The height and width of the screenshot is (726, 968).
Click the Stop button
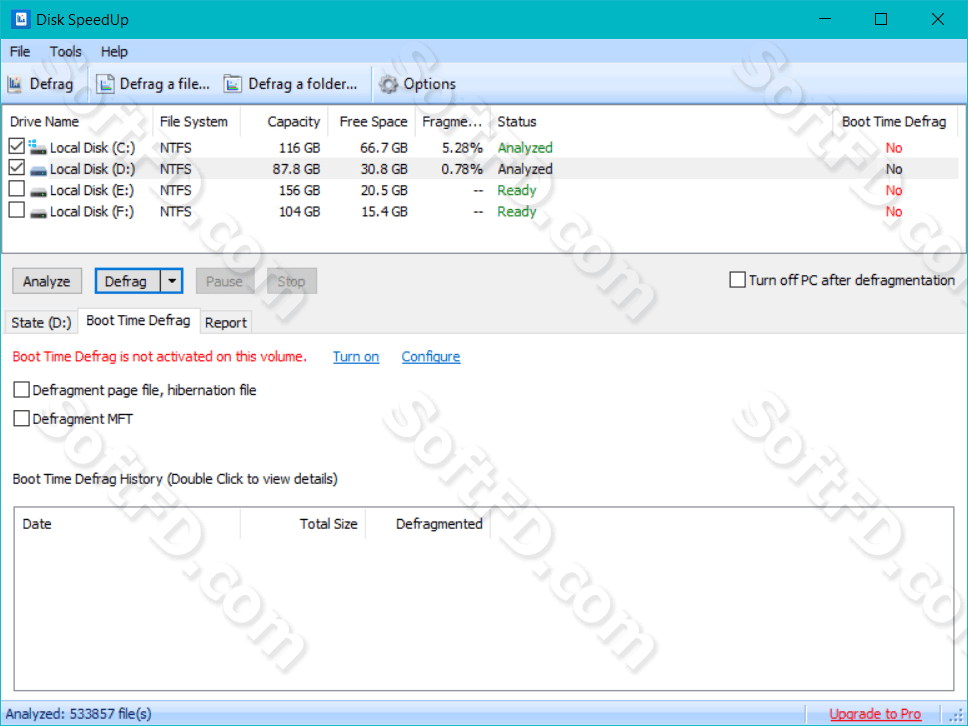(291, 282)
